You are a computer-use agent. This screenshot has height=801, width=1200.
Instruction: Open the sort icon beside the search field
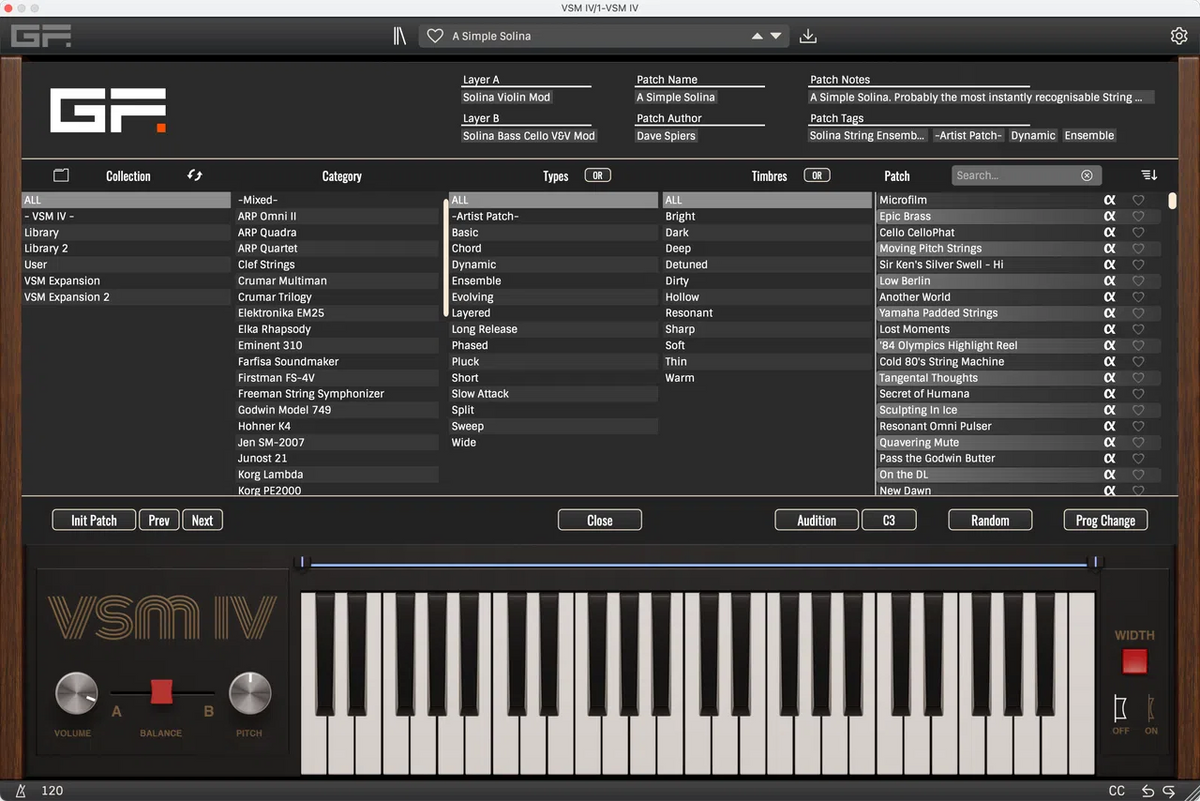(1148, 175)
